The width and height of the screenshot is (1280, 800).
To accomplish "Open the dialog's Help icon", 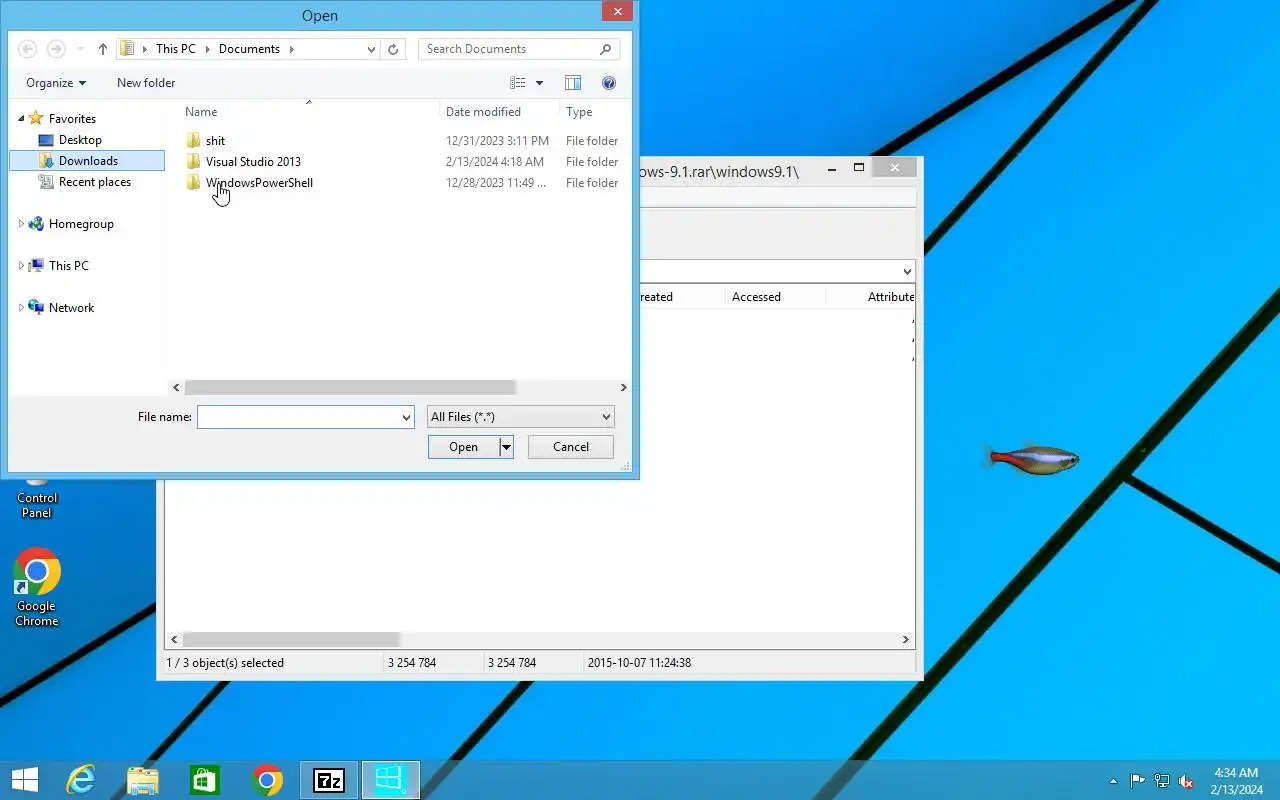I will [609, 83].
